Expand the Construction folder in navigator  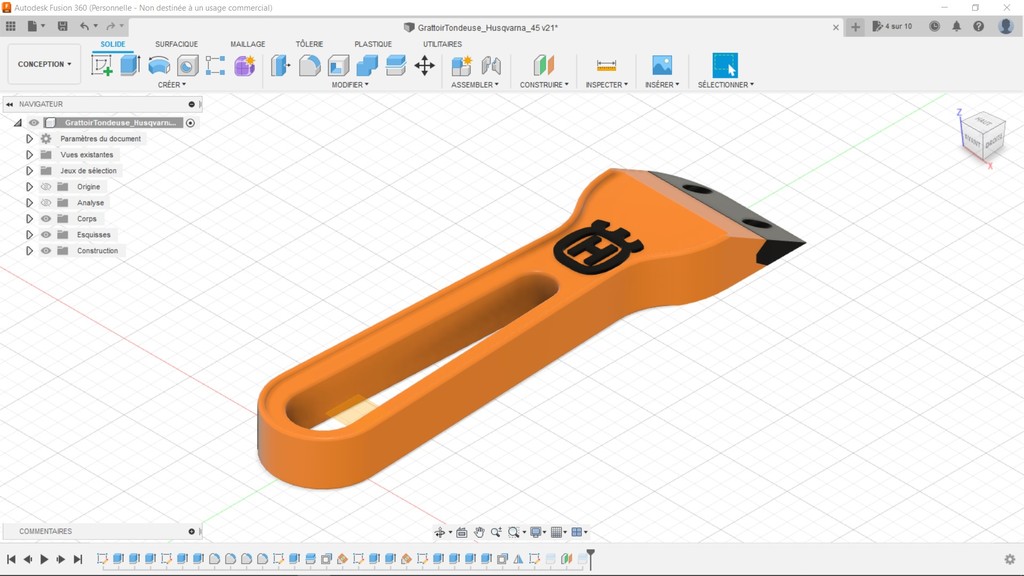(x=30, y=251)
